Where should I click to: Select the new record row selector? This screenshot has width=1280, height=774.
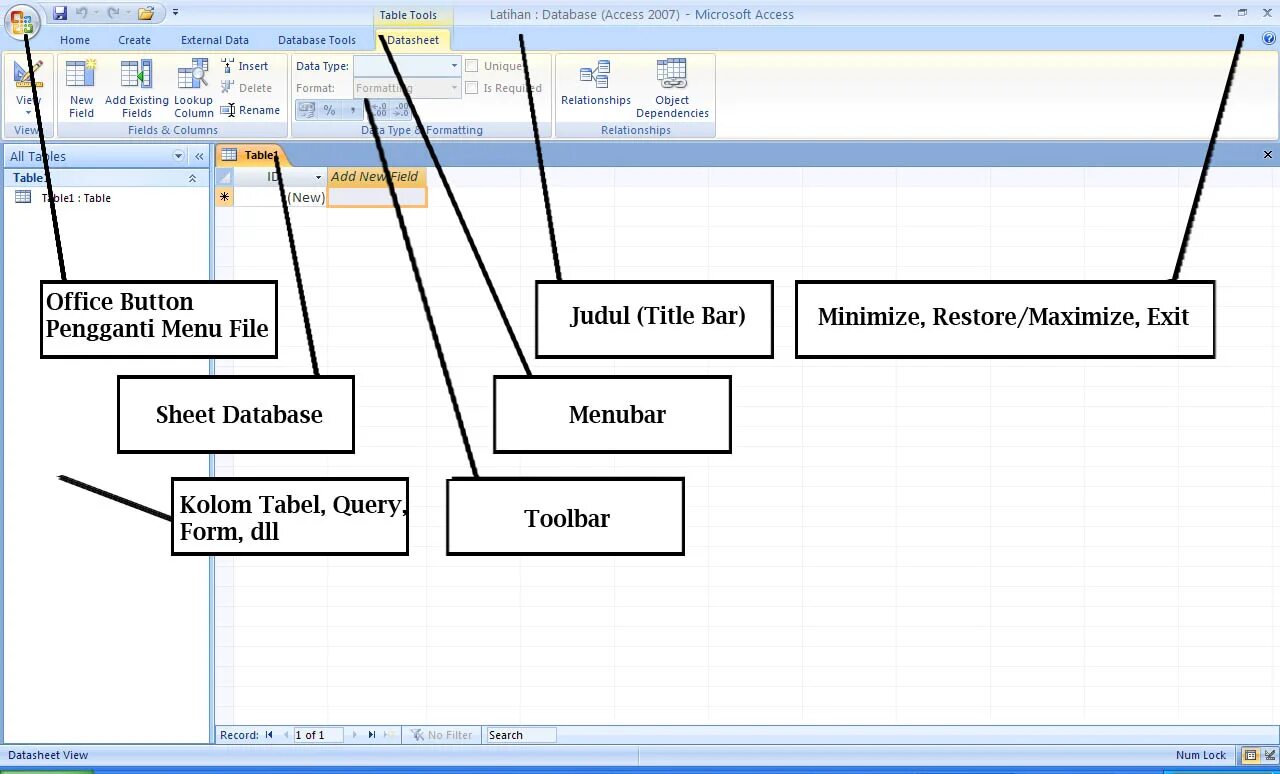click(224, 197)
